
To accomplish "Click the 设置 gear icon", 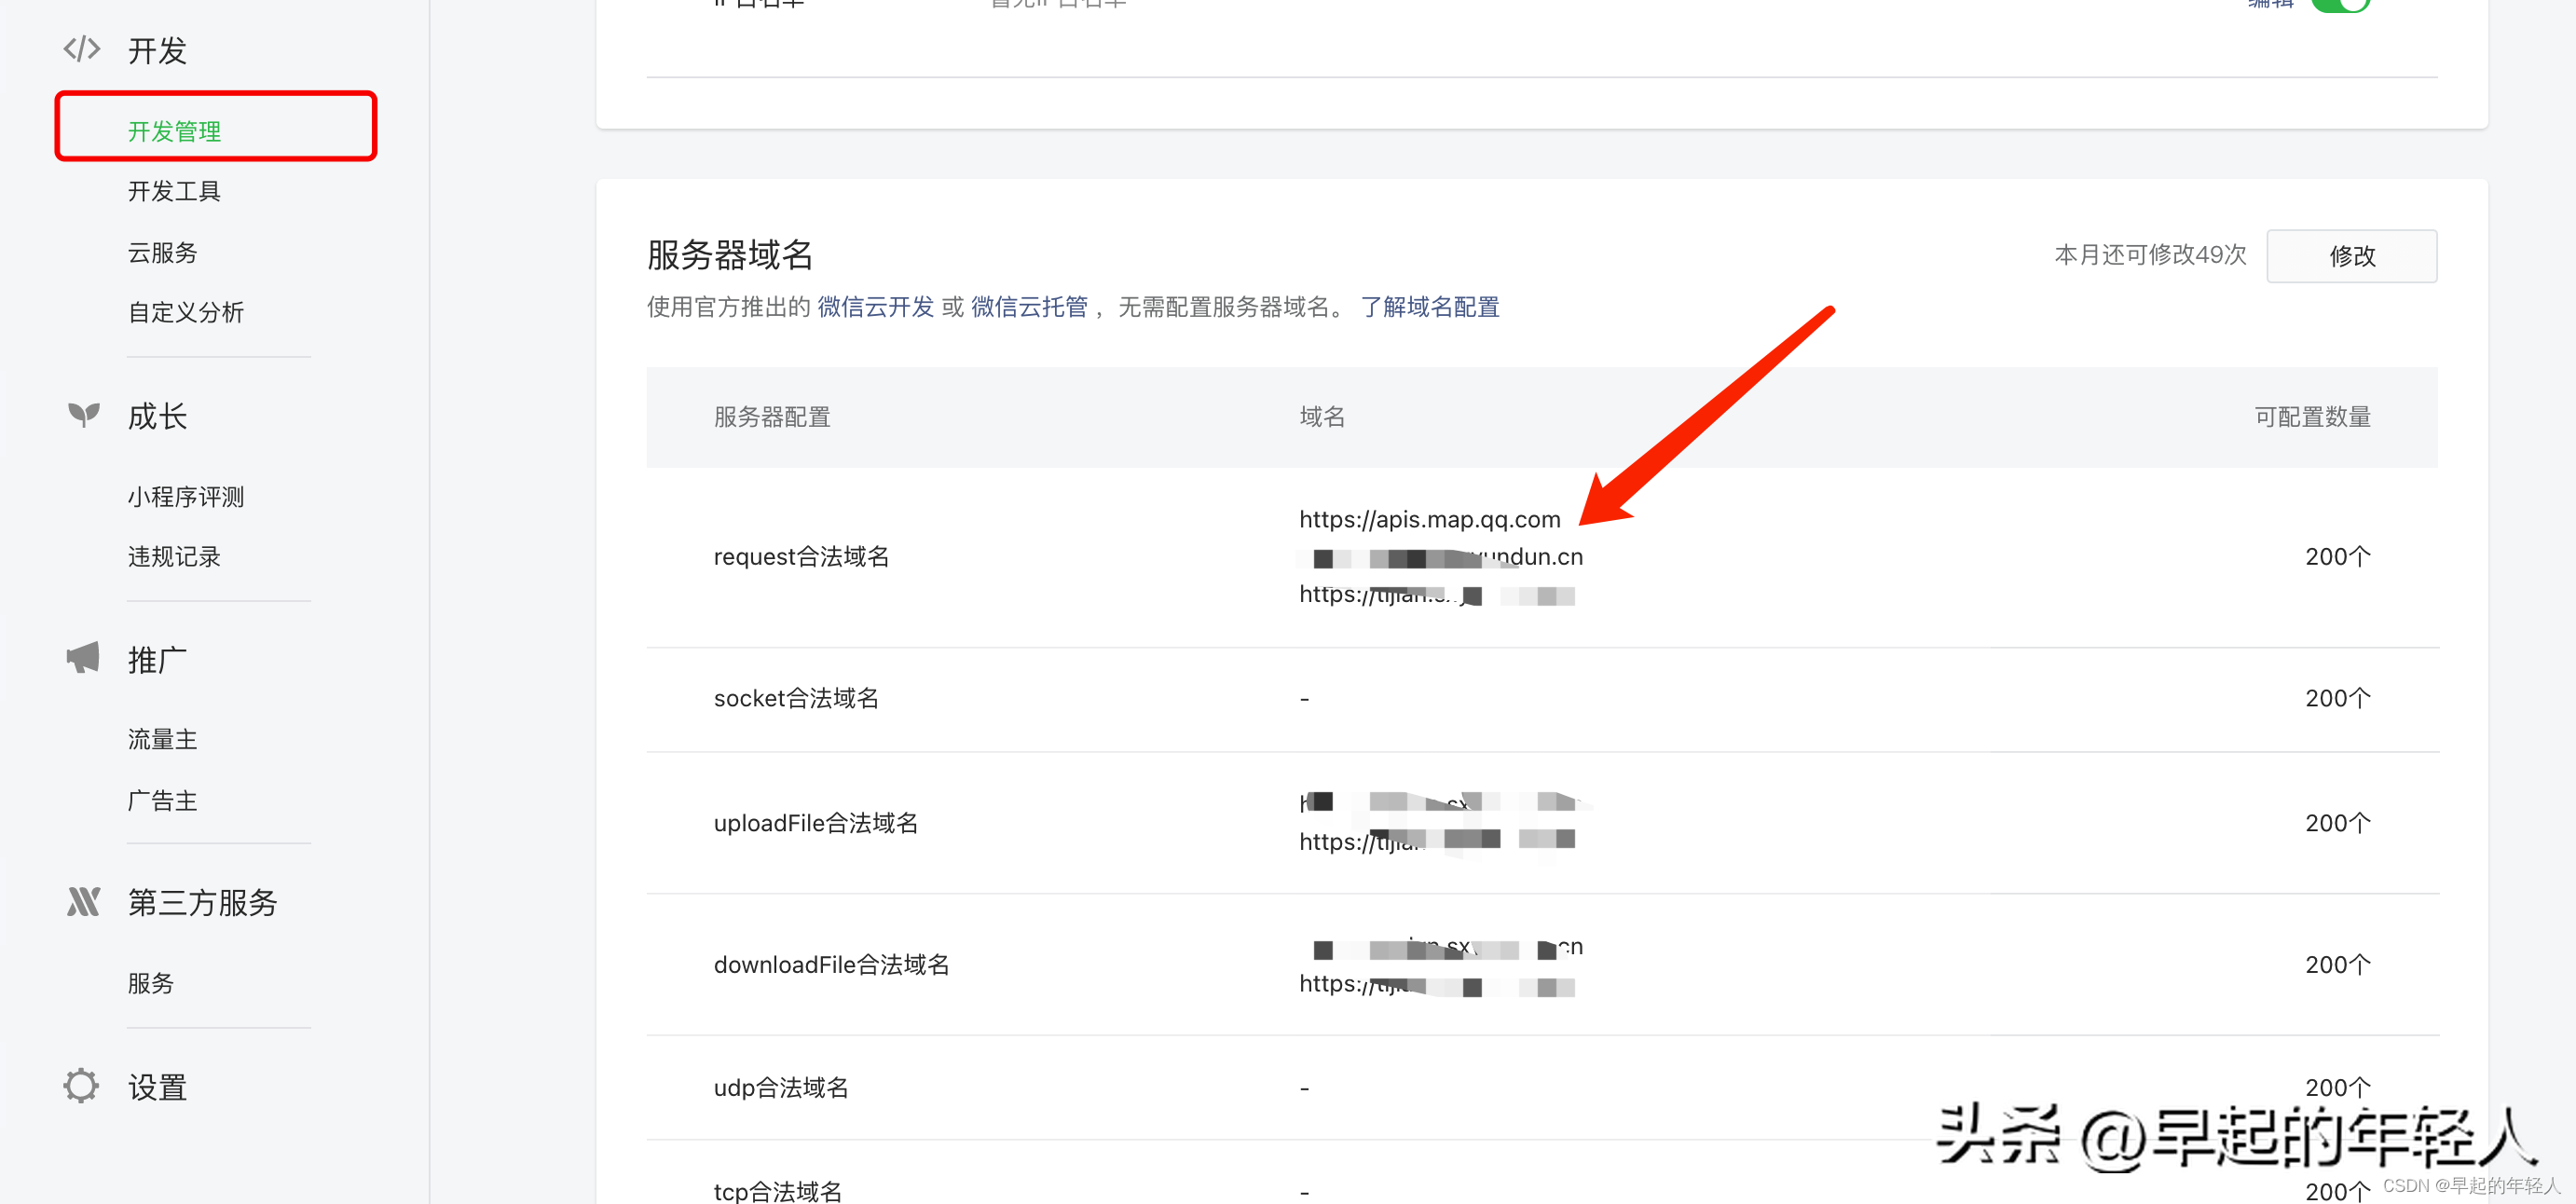I will [x=81, y=1086].
